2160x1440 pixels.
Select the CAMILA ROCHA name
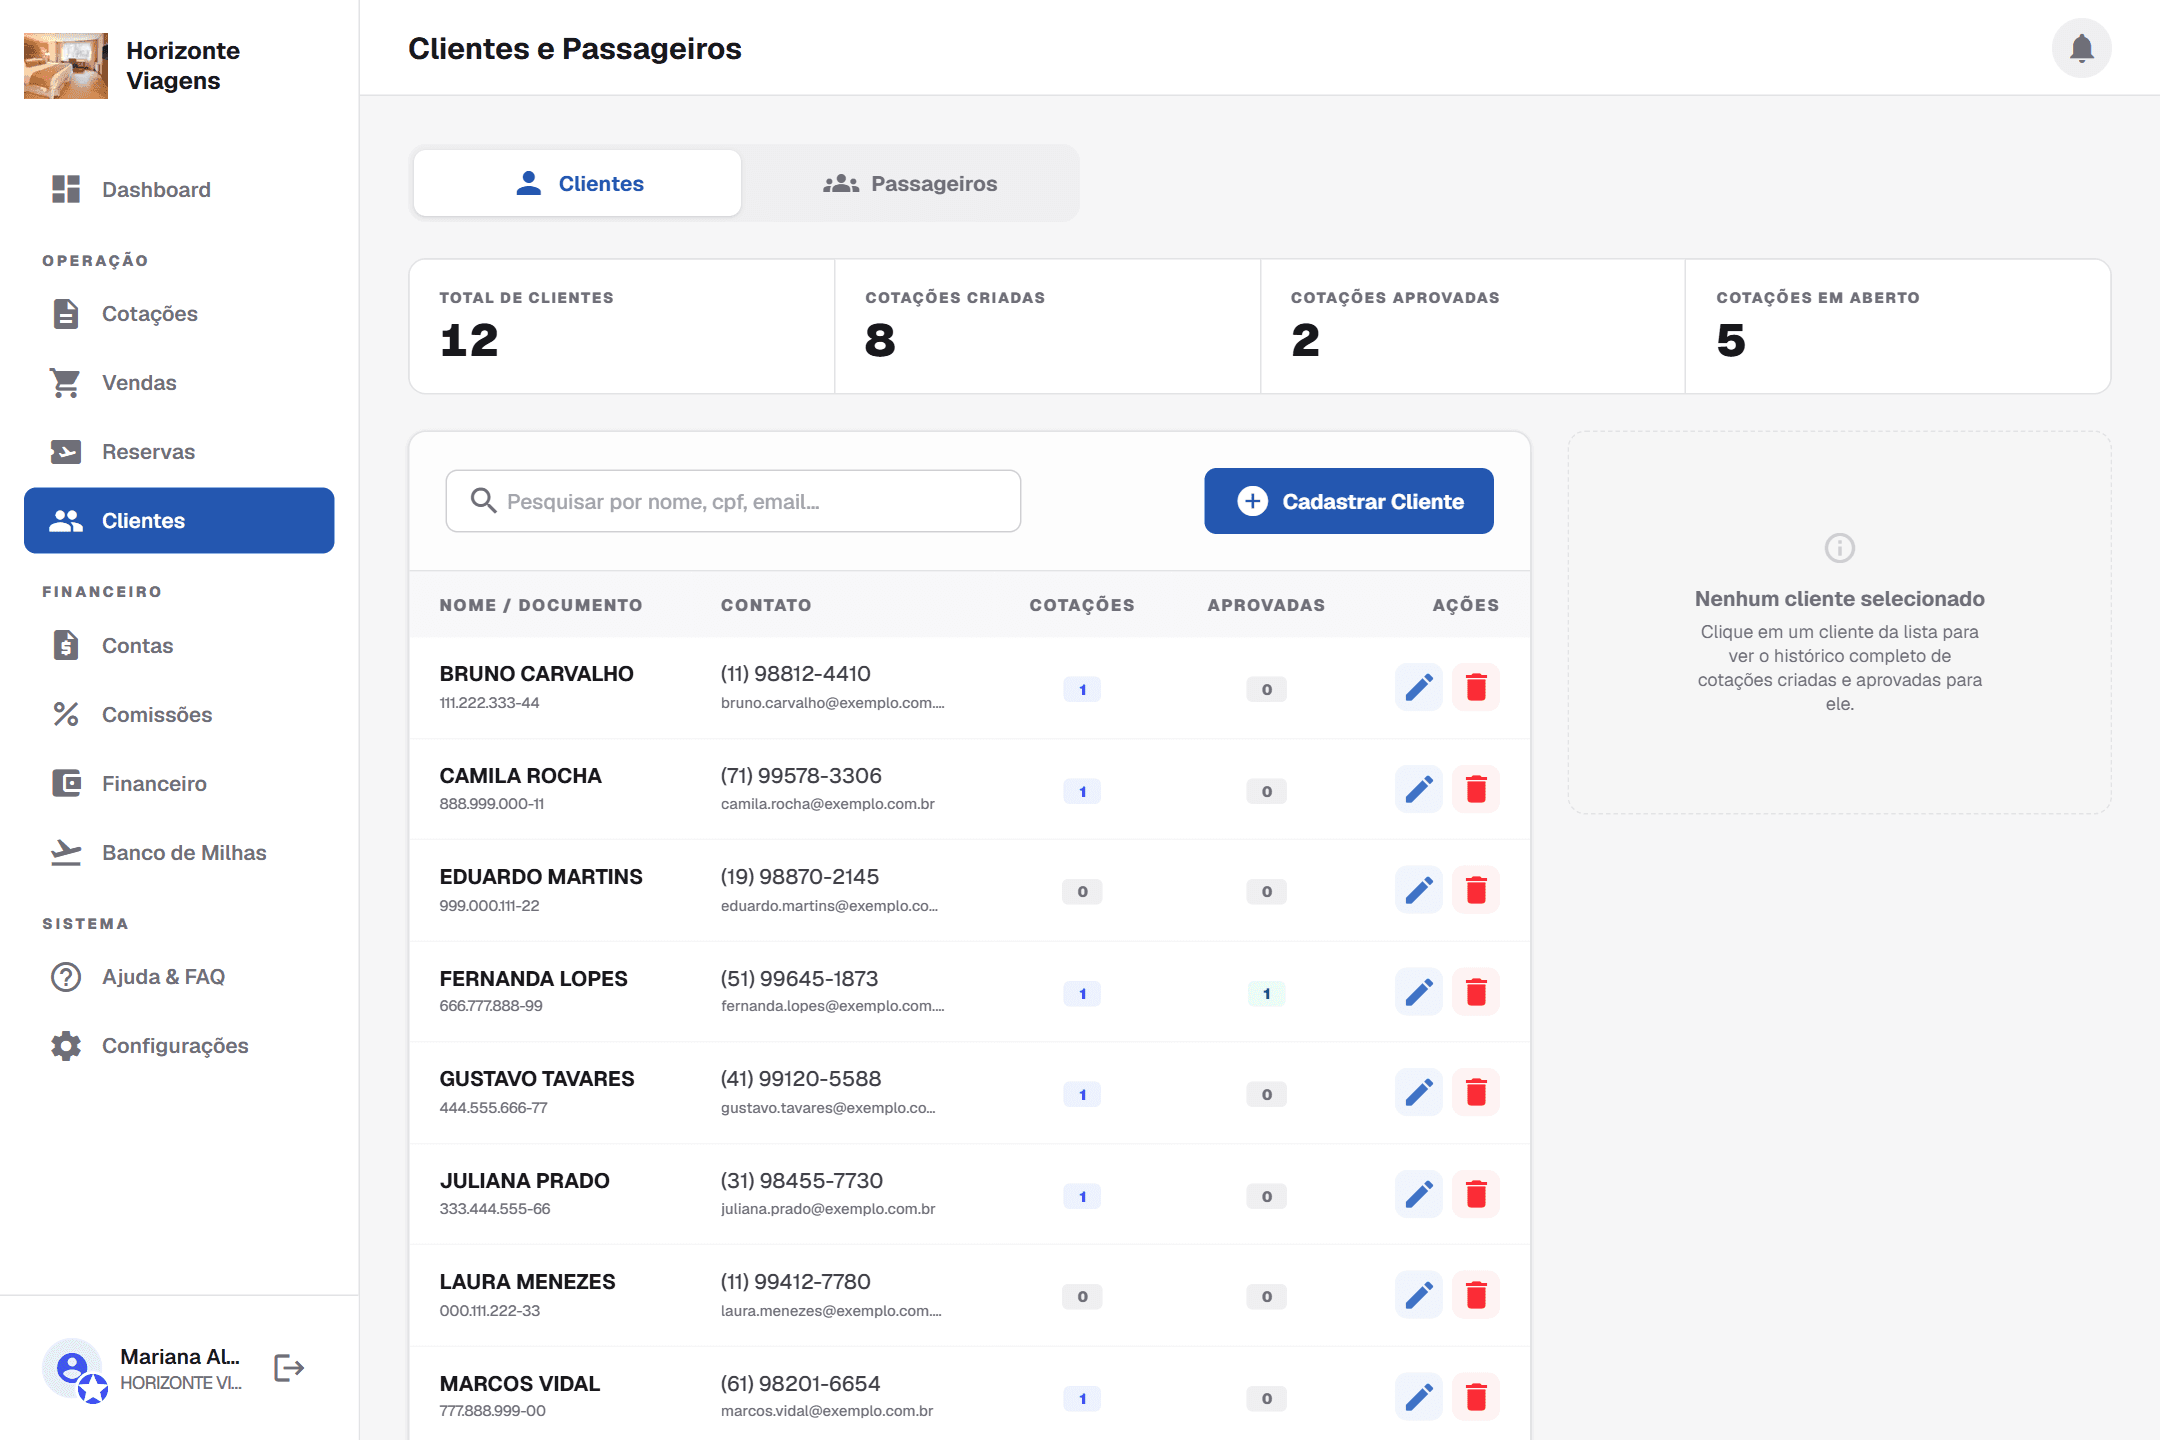click(x=520, y=776)
